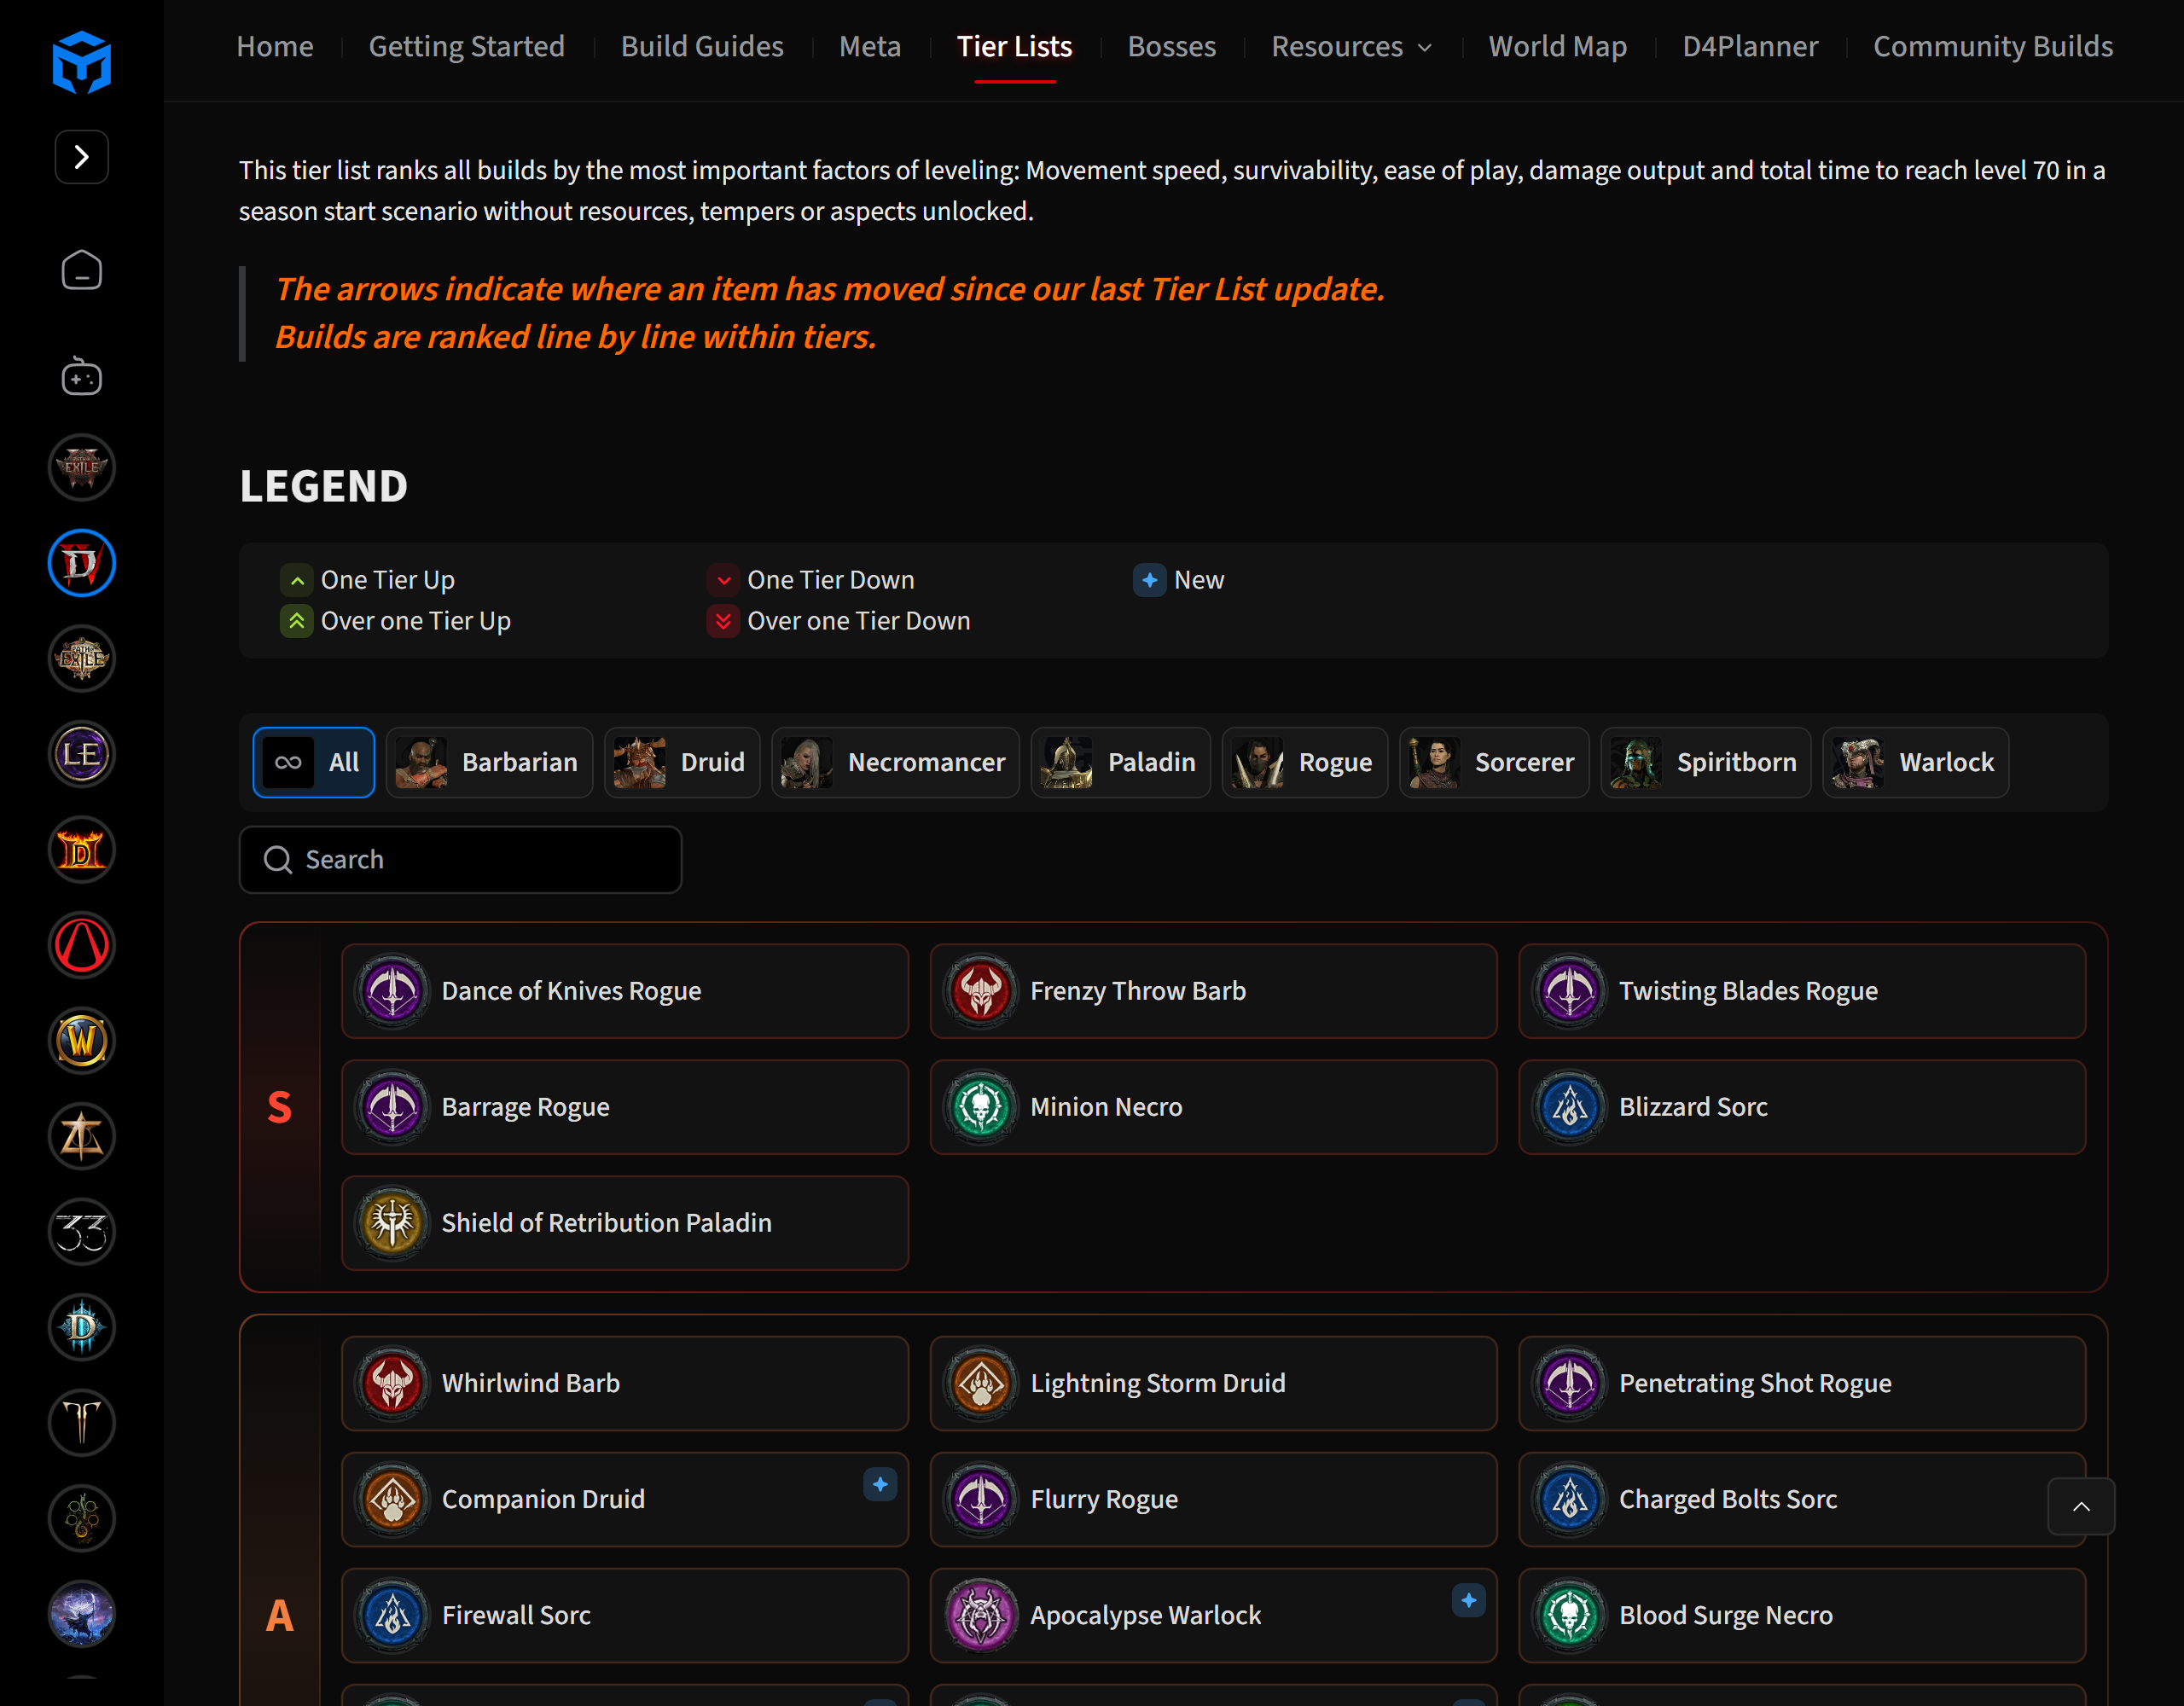Filter the tier list by Necromancer
Image resolution: width=2184 pixels, height=1706 pixels.
click(x=895, y=762)
